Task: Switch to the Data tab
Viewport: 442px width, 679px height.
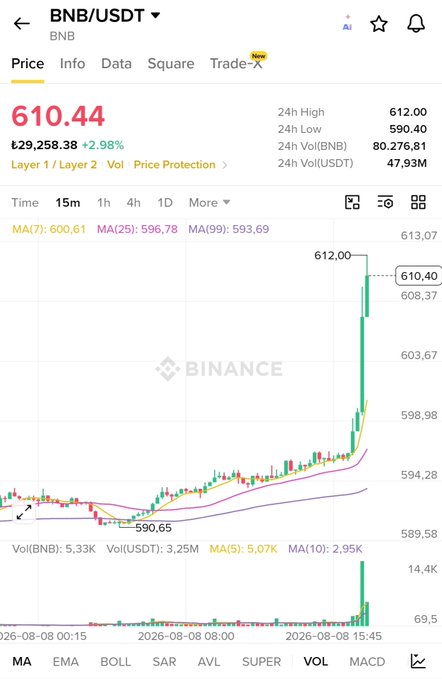Action: (116, 64)
